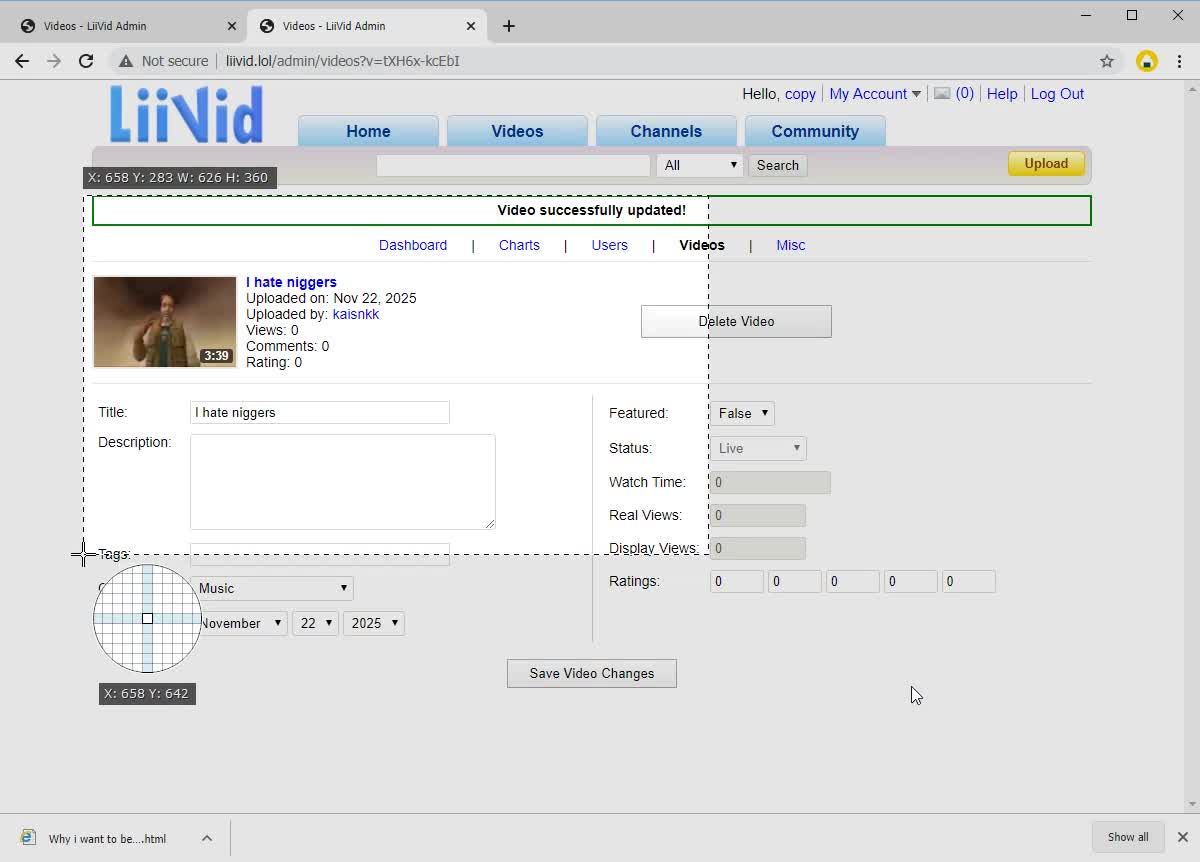Open the Status dropdown showing Live
1200x862 pixels.
click(757, 448)
